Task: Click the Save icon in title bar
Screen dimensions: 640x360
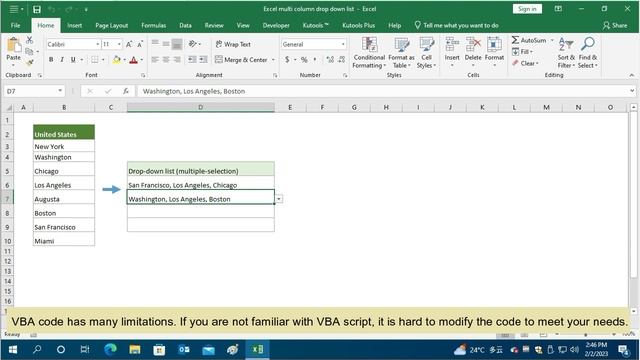Action: tap(37, 9)
